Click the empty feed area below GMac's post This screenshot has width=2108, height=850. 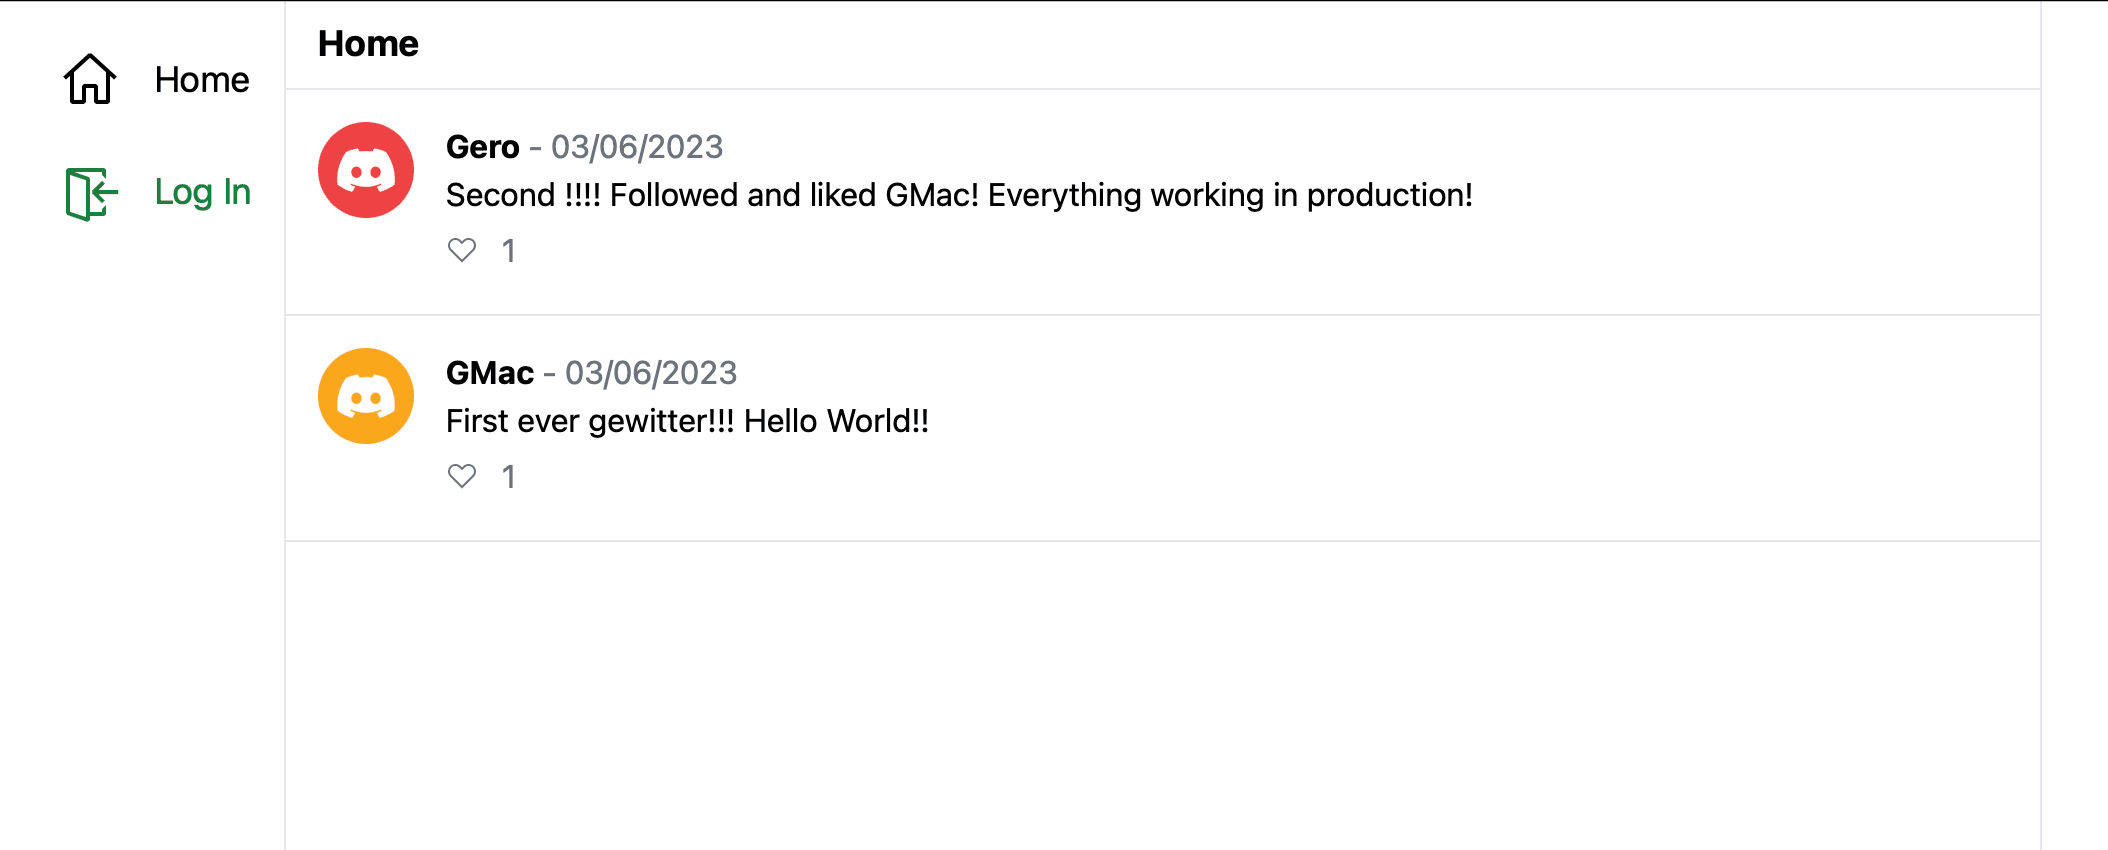coord(1160,690)
